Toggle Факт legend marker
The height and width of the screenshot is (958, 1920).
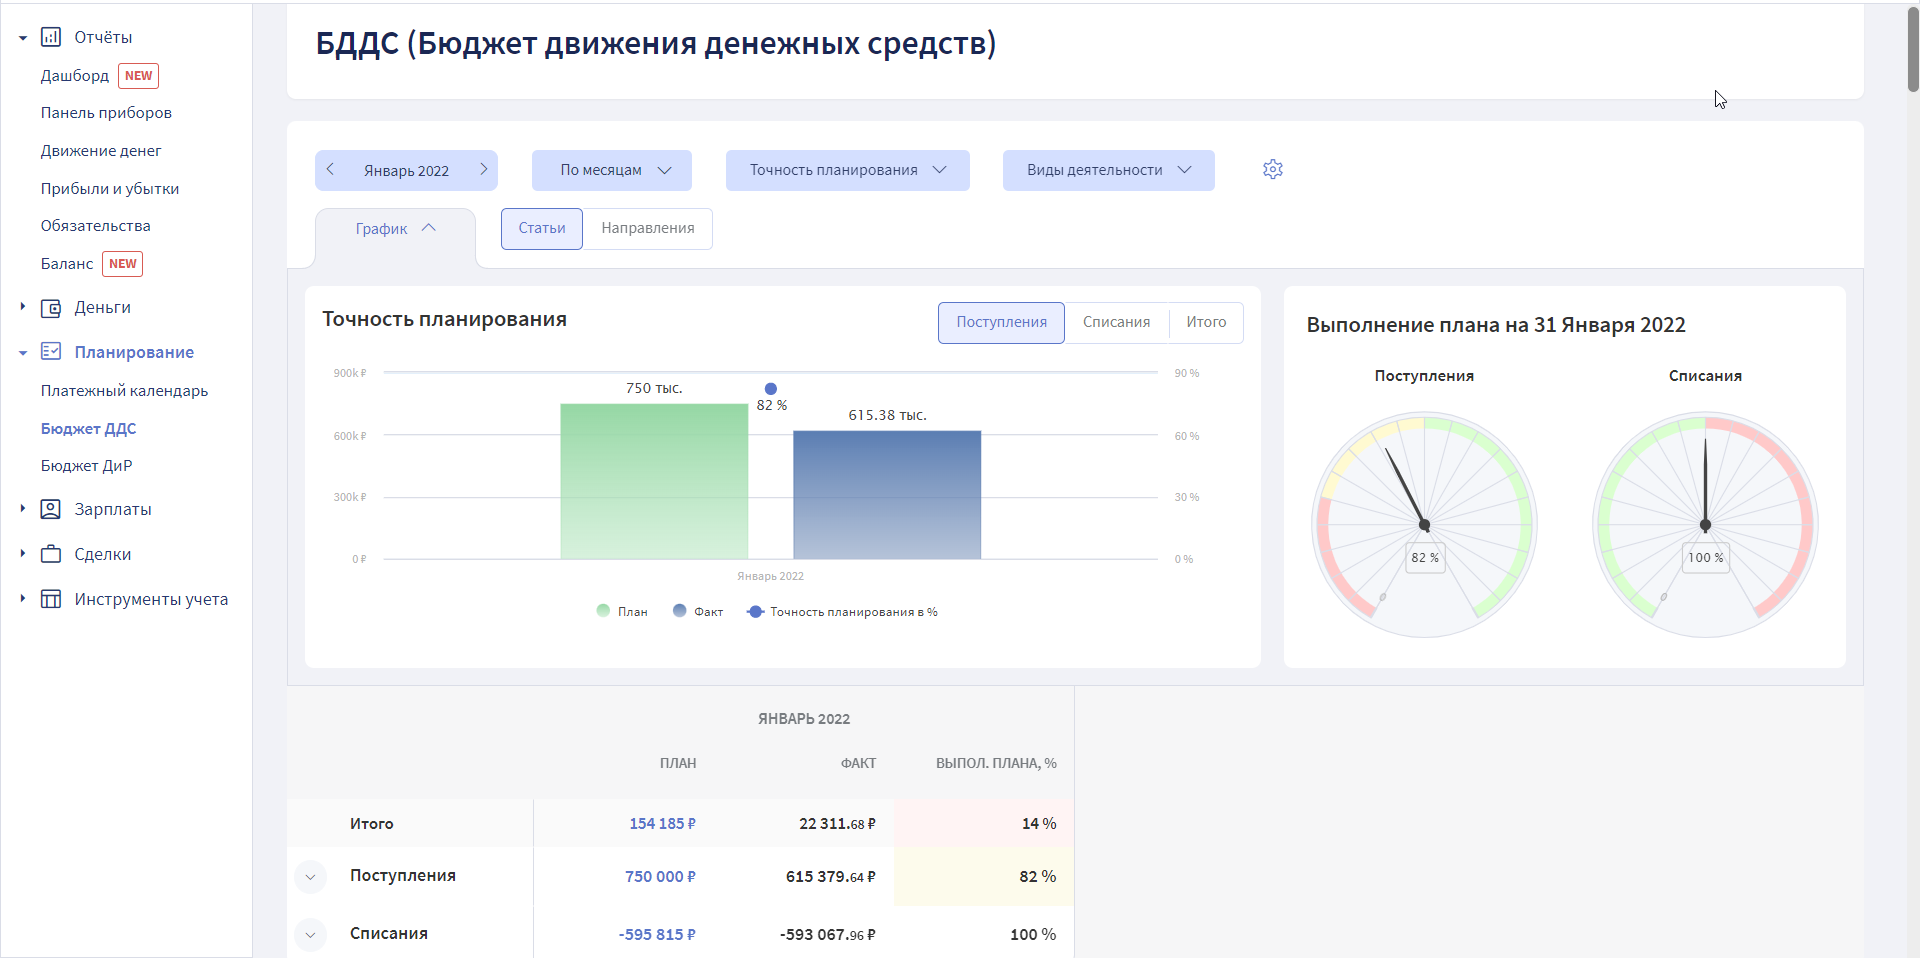tap(680, 610)
